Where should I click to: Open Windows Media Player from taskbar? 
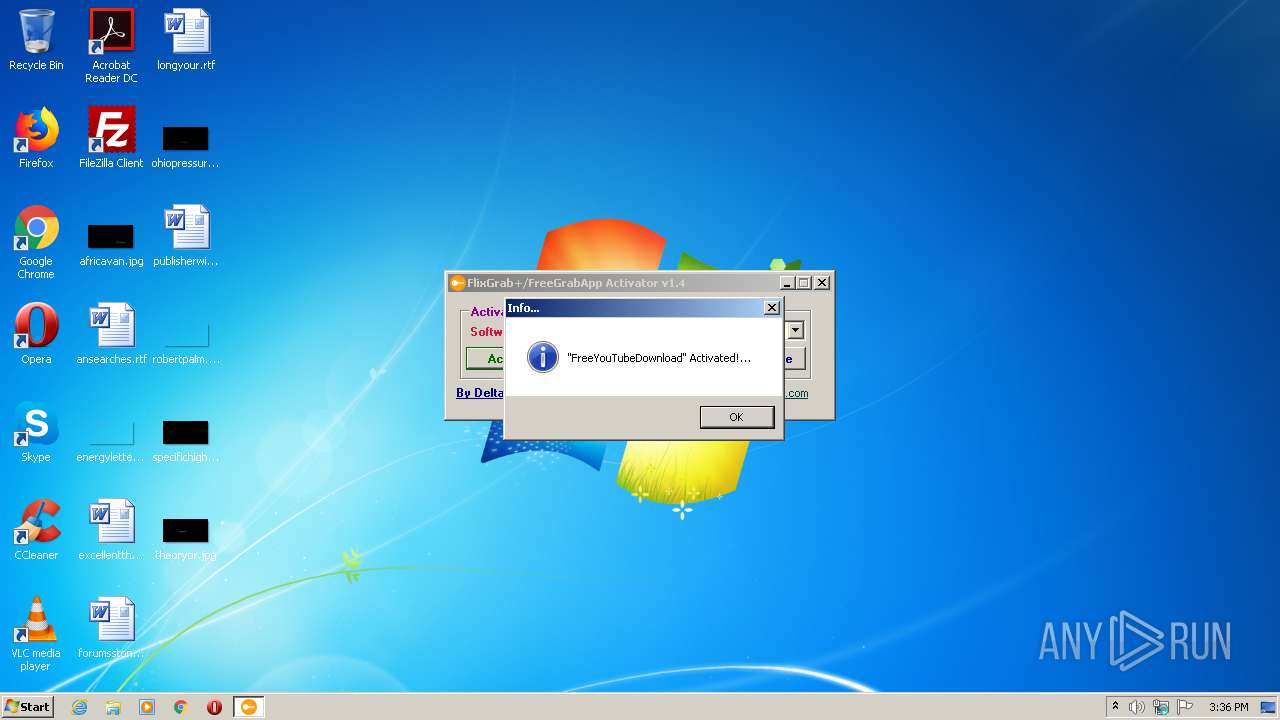147,707
